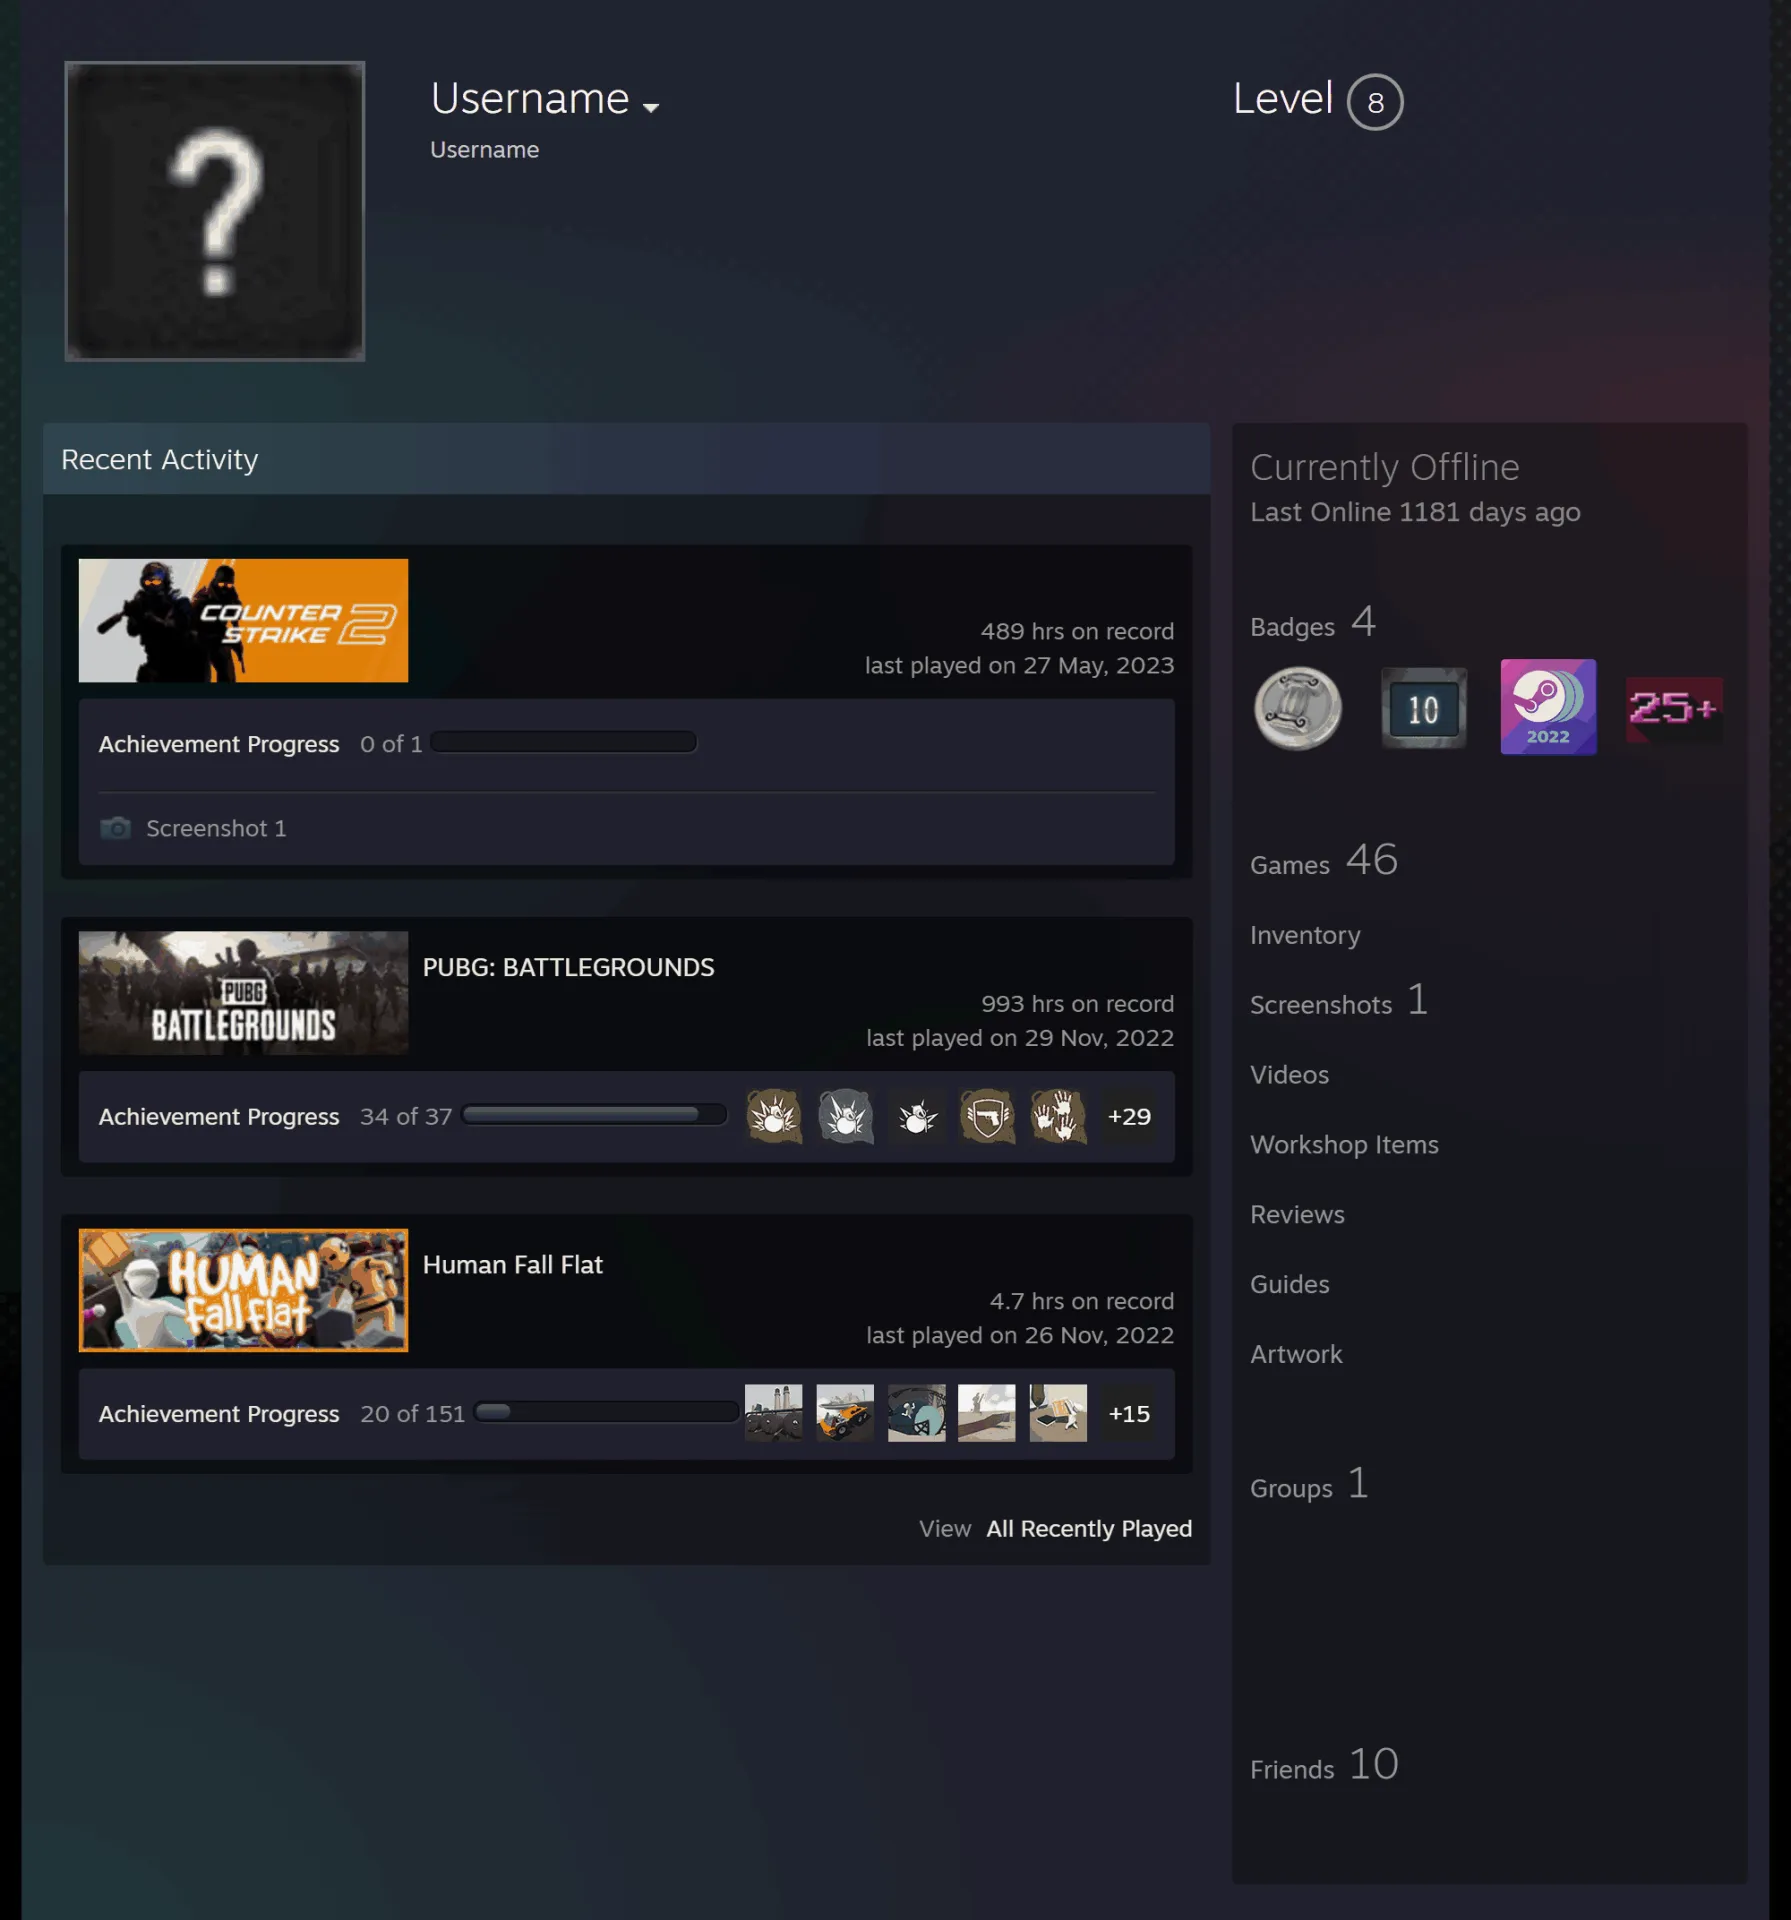Open the Workshop Items link

click(x=1344, y=1145)
